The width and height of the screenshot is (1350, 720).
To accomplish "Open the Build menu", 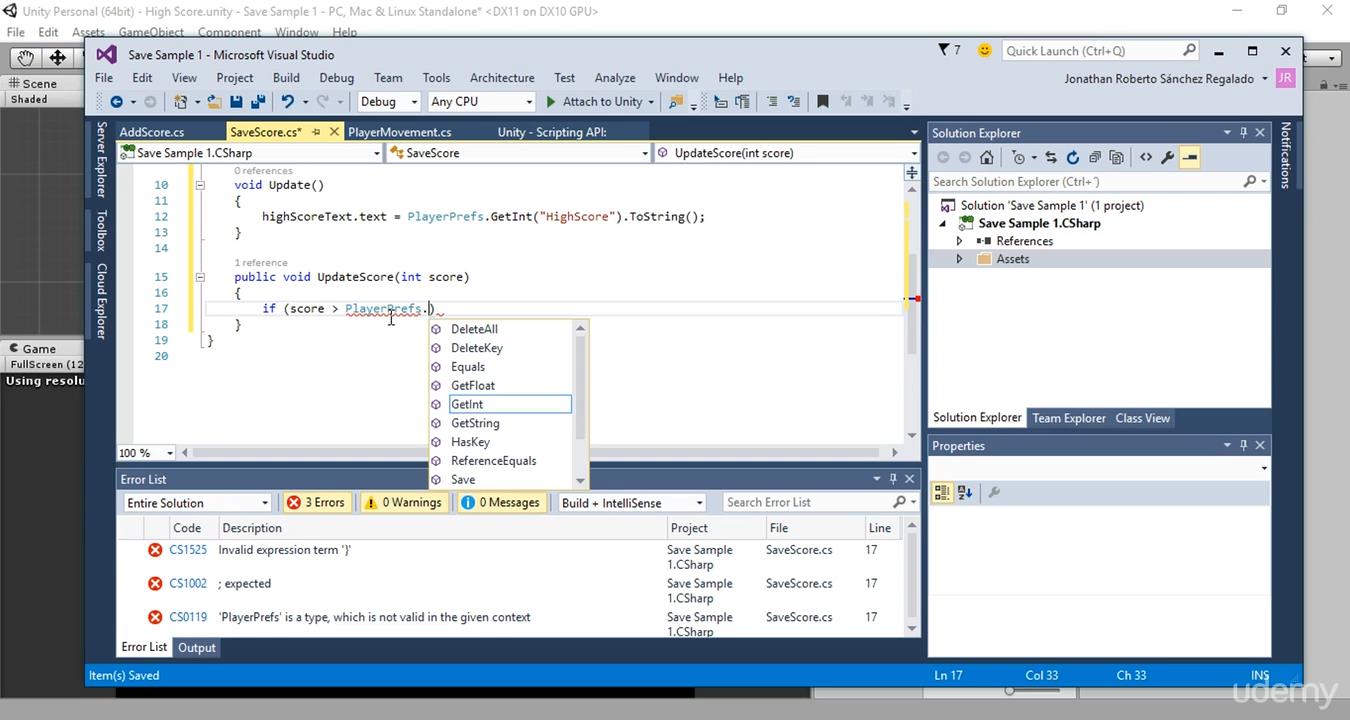I will [x=286, y=77].
